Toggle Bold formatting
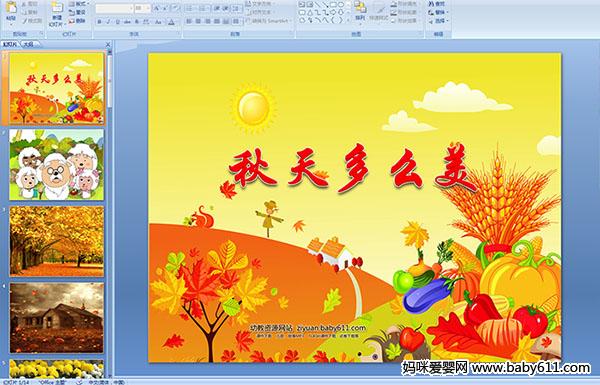Viewport: 600px width, 385px height. tap(99, 22)
